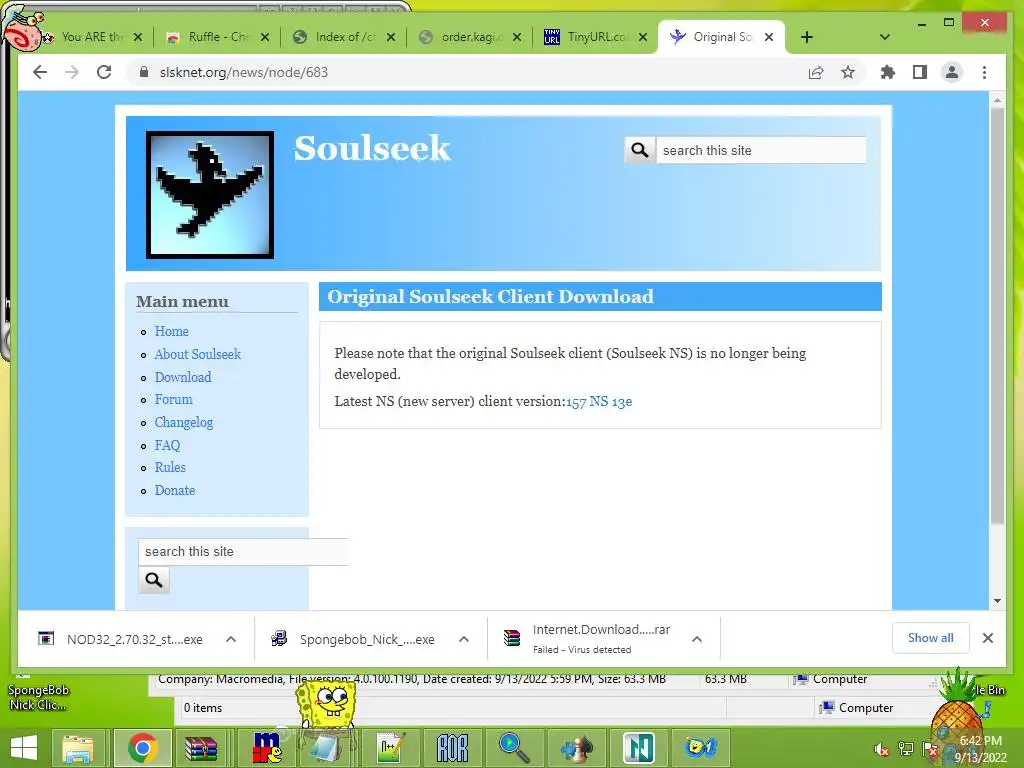Image resolution: width=1024 pixels, height=768 pixels.
Task: Open the tab search dropdown arrow
Action: 885,37
